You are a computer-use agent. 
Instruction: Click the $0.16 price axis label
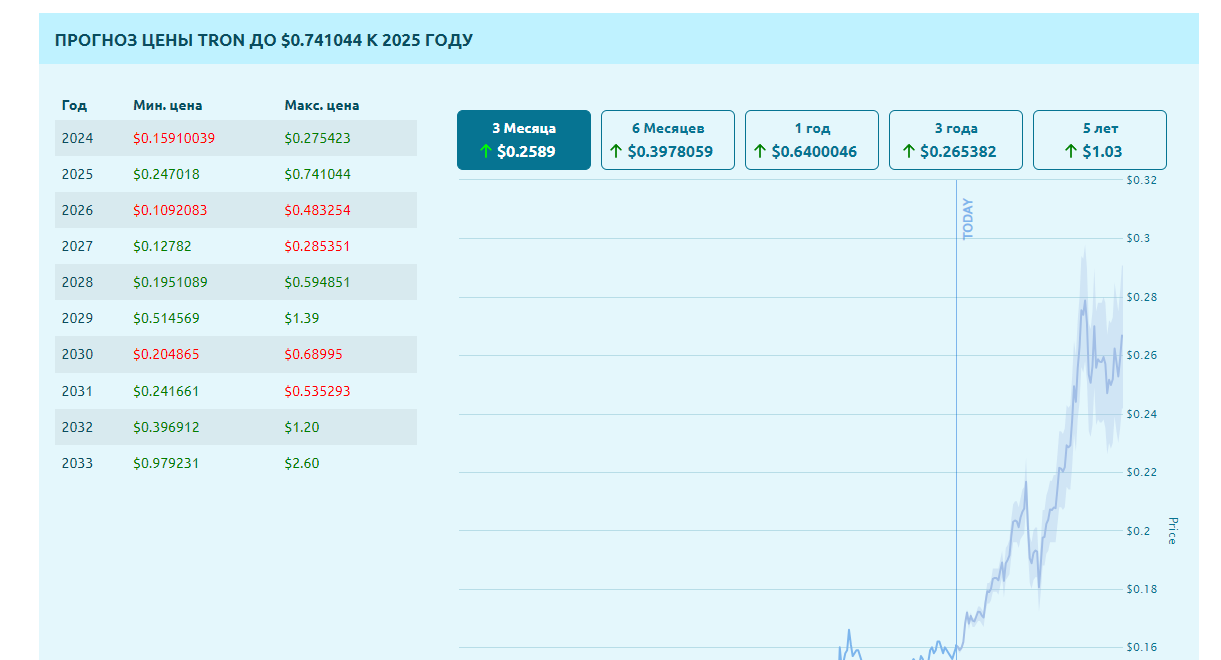click(x=1141, y=647)
